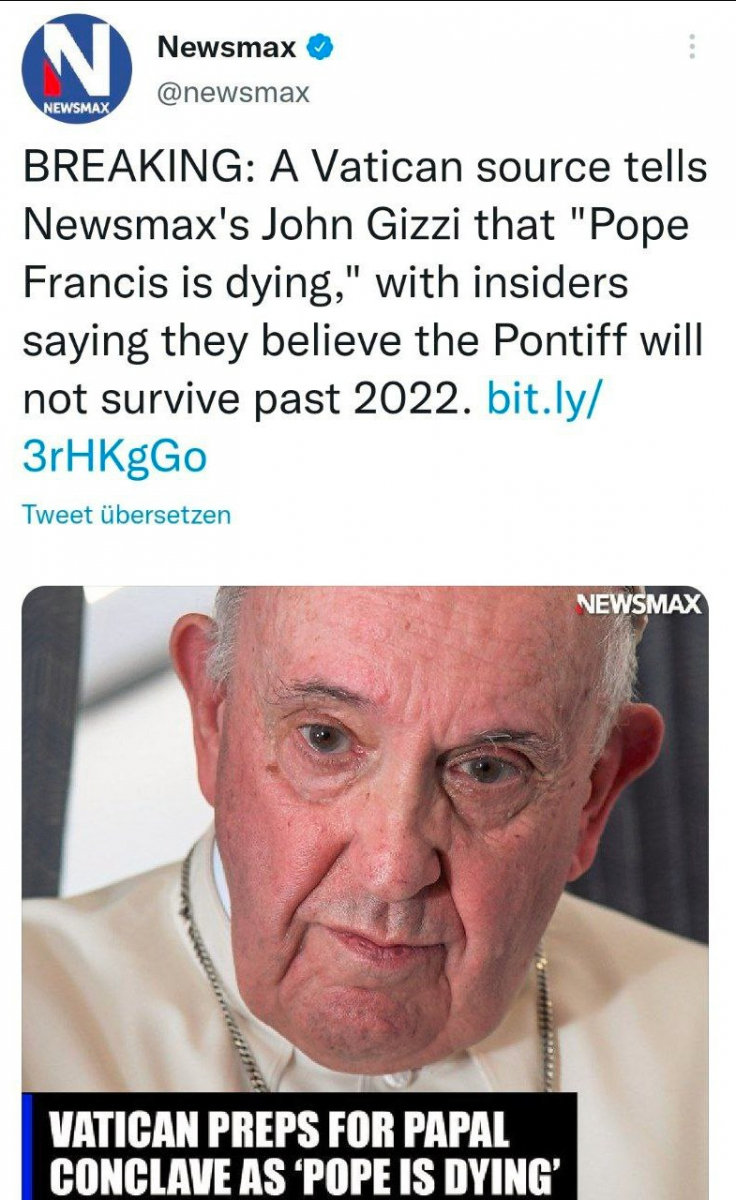
Task: Click the Newsmax display name
Action: [227, 47]
